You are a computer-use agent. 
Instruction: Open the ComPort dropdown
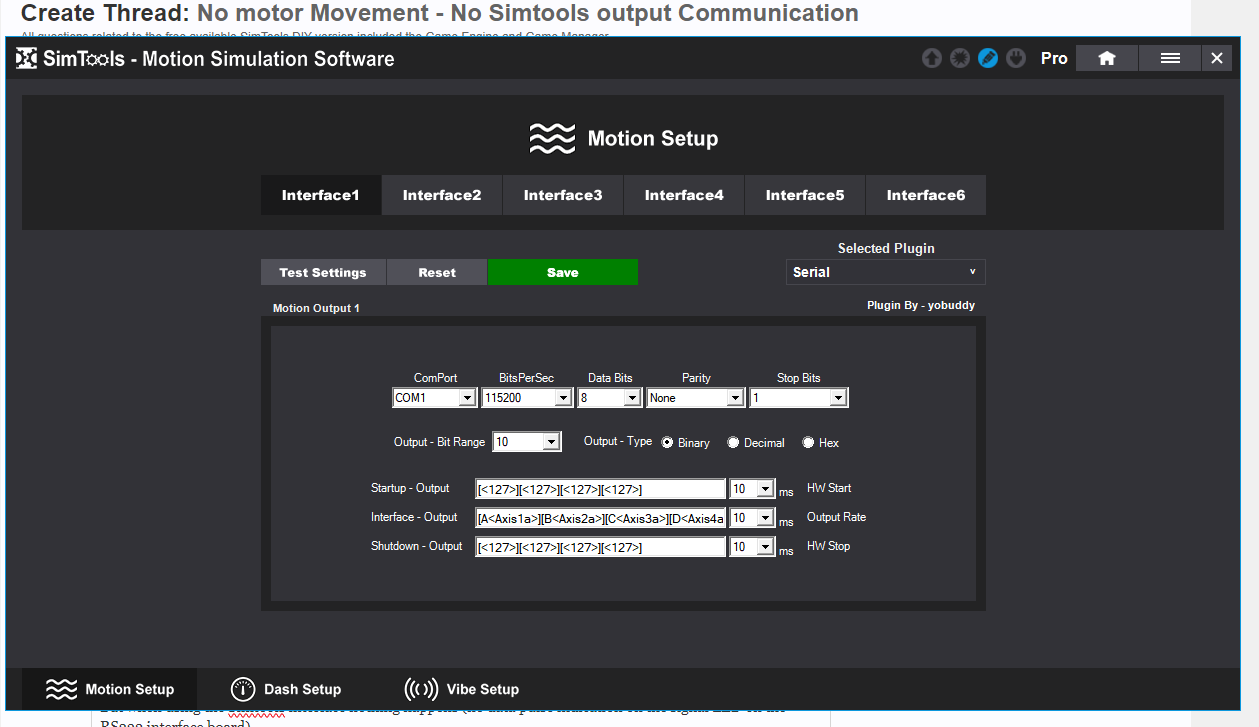click(434, 398)
